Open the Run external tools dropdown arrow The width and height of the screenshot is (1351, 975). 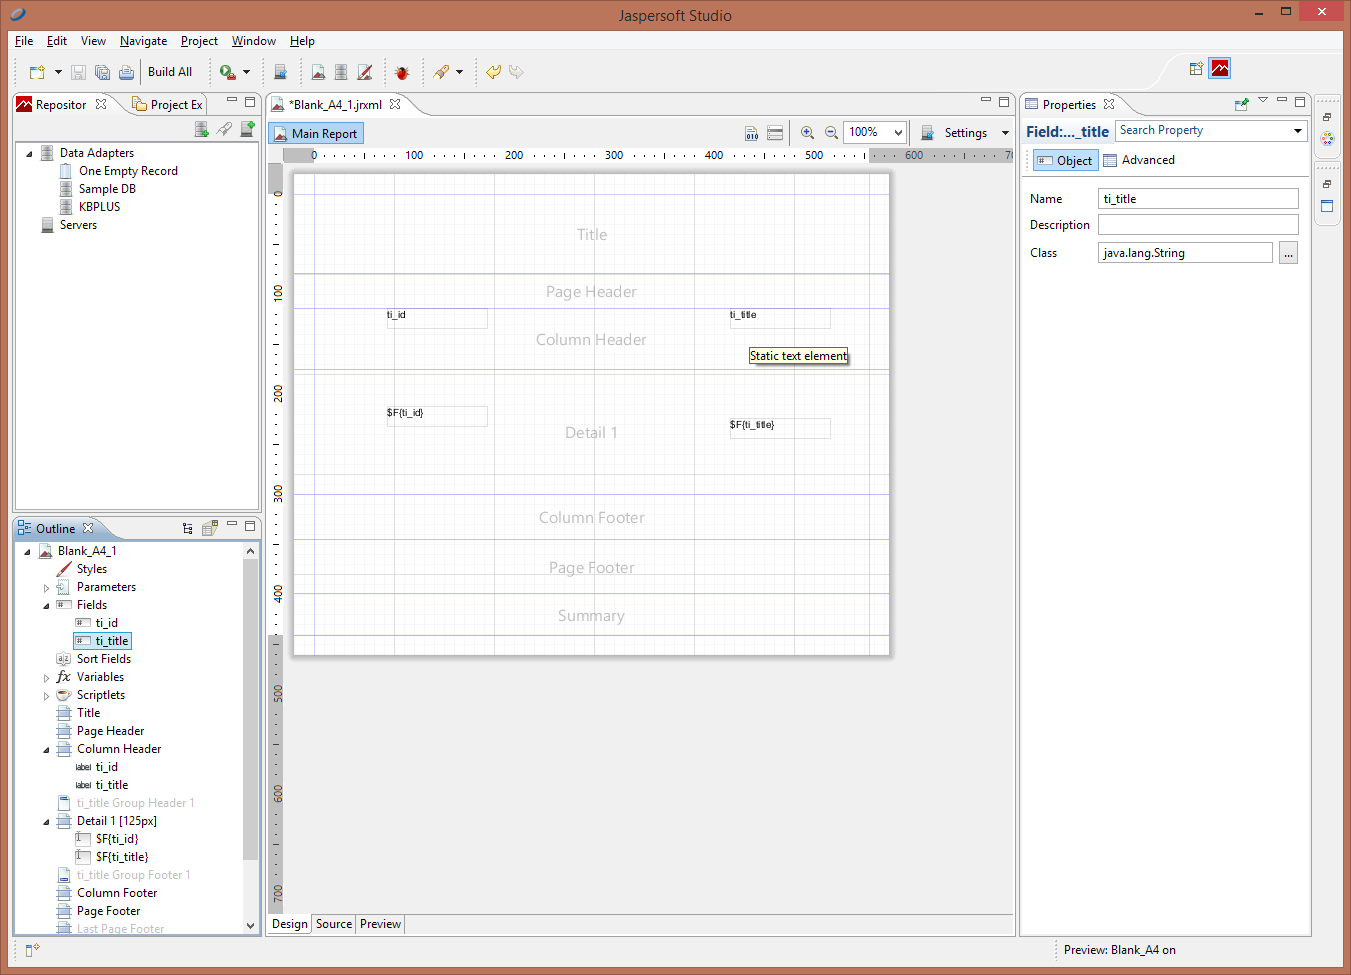pos(246,72)
